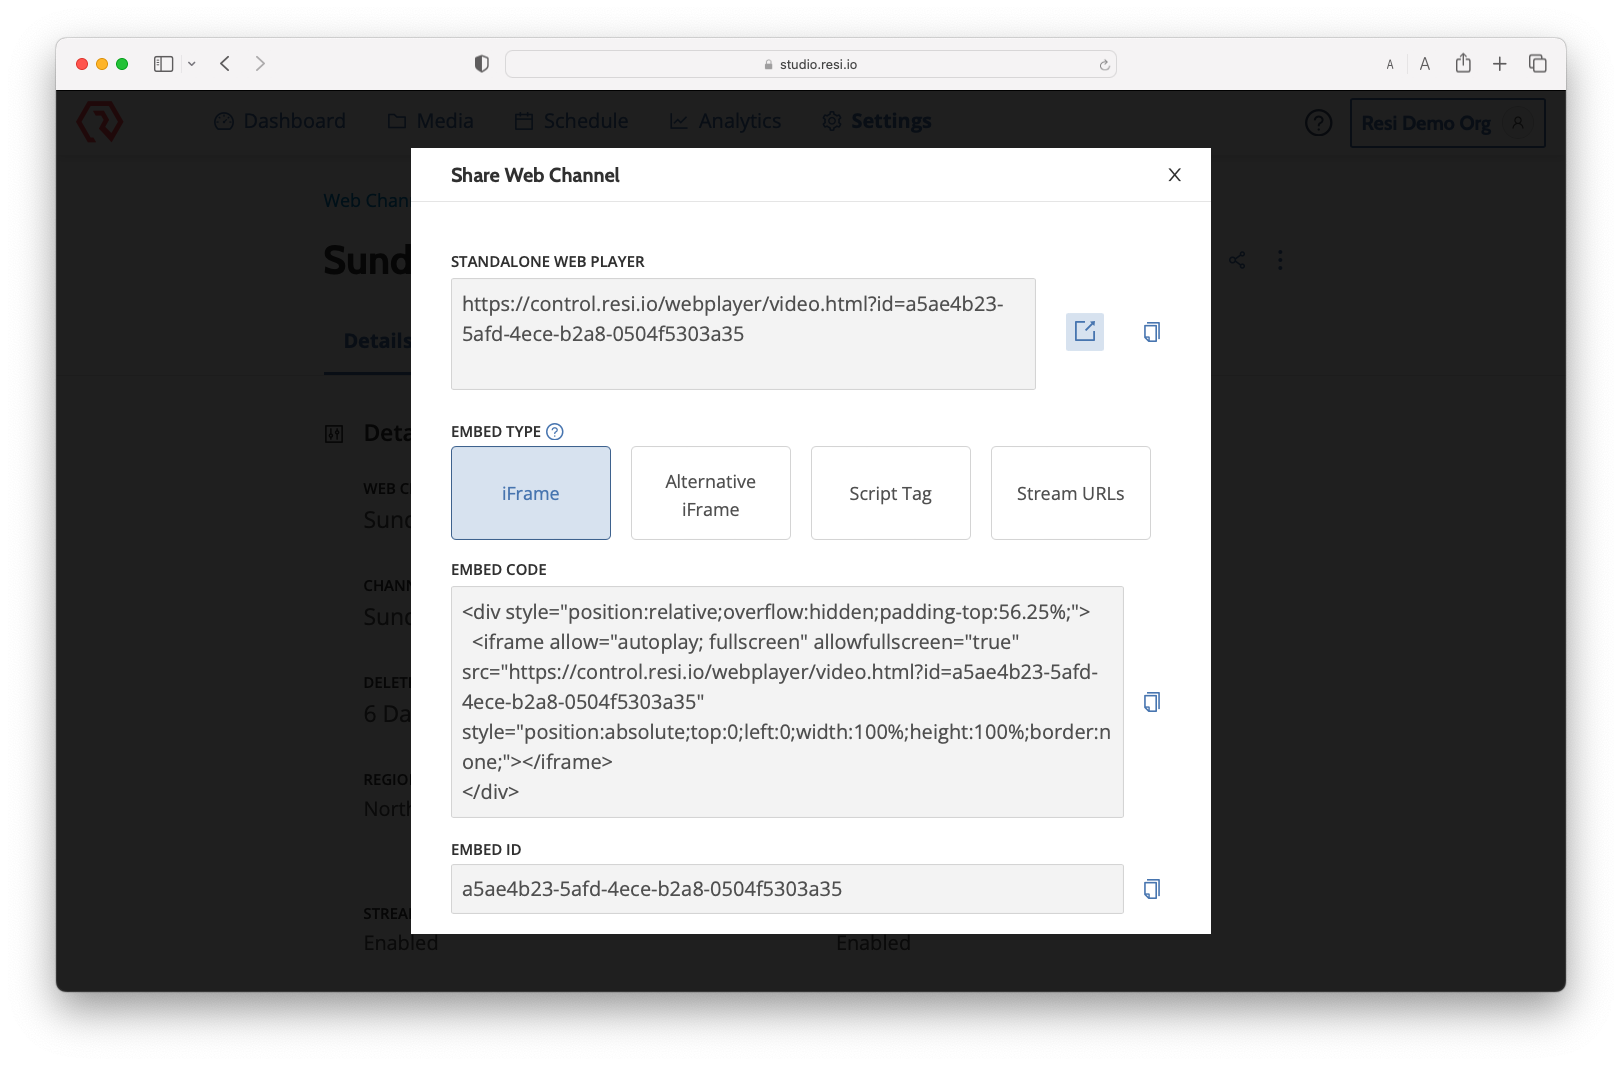Open the Resi Demo Org account menu
Image resolution: width=1622 pixels, height=1066 pixels.
(1447, 123)
